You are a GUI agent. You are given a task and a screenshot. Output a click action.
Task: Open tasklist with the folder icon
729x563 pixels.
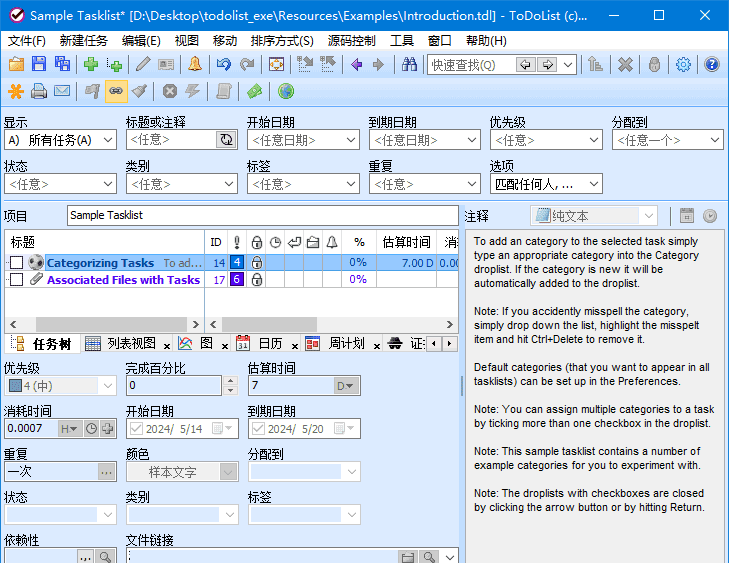tap(16, 64)
